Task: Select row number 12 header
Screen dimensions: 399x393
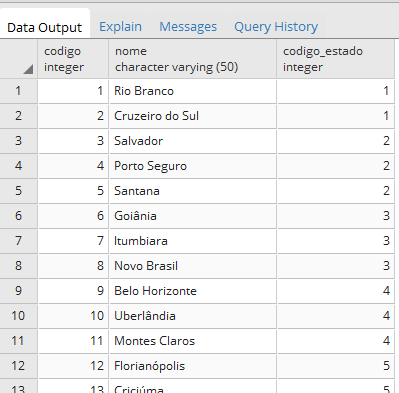Action: pos(18,366)
